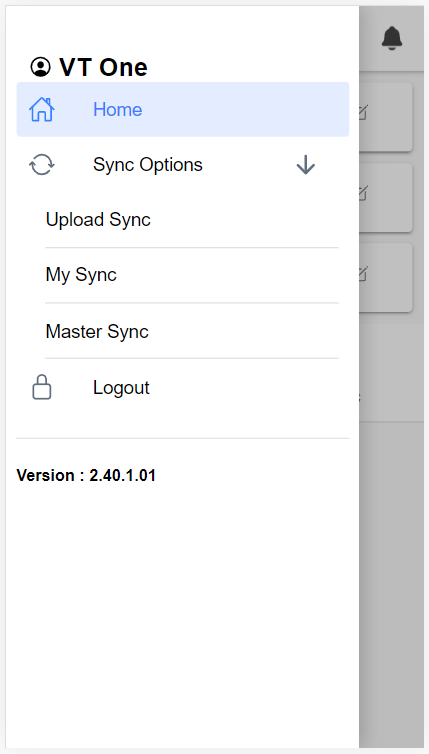Click the Version 2.40.1.01 label
Screen dimensions: 429x754
pos(86,475)
